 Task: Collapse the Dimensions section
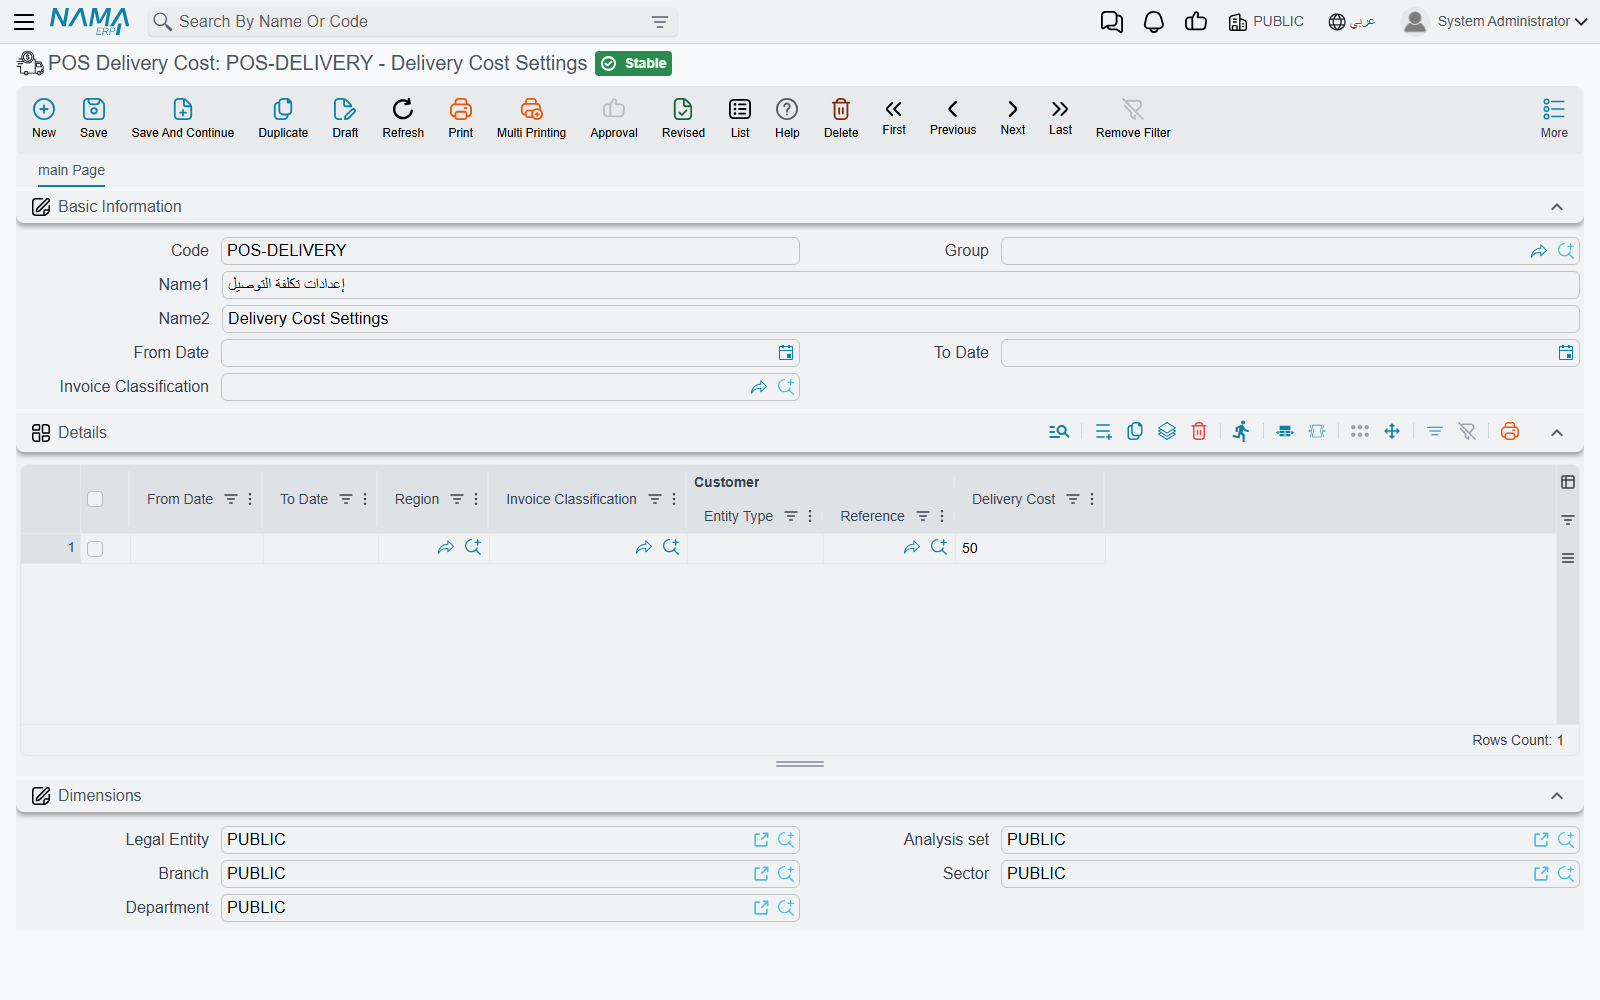click(x=1557, y=796)
